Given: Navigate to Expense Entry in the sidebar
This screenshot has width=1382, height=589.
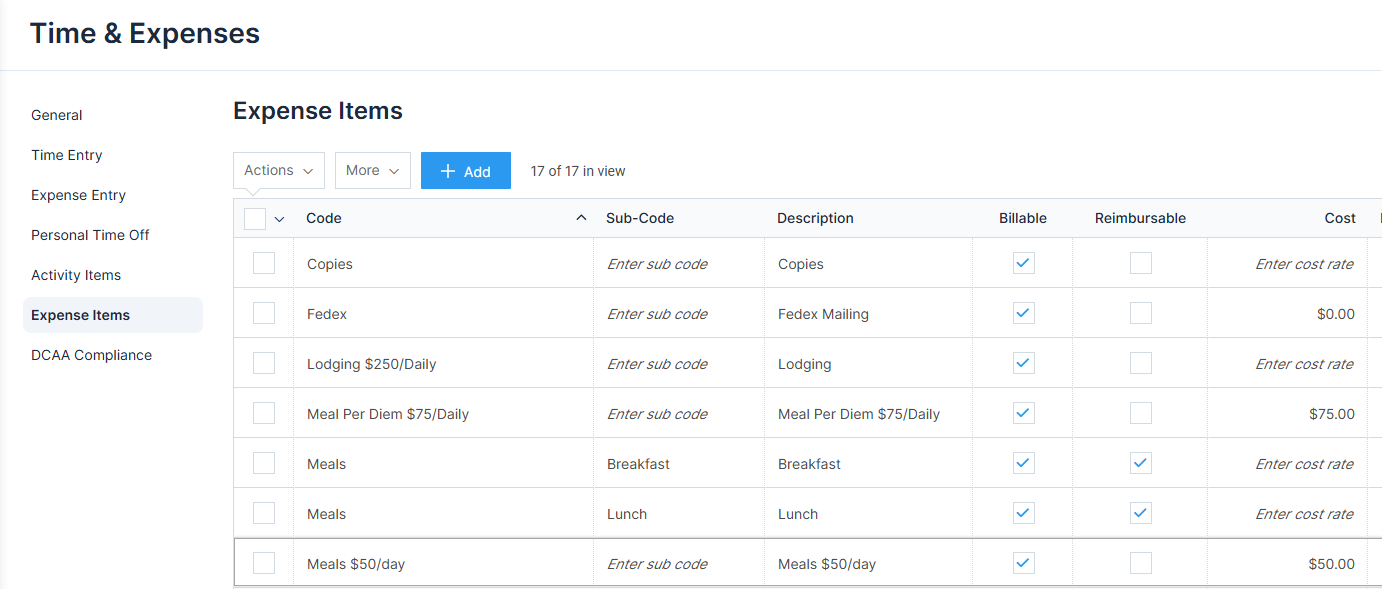Looking at the screenshot, I should click(x=78, y=195).
